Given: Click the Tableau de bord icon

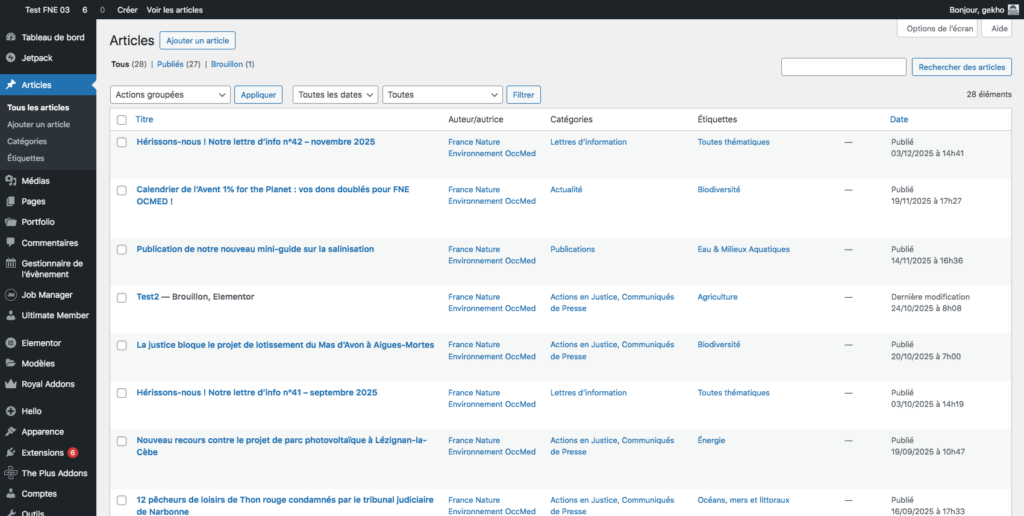Looking at the screenshot, I should point(10,37).
